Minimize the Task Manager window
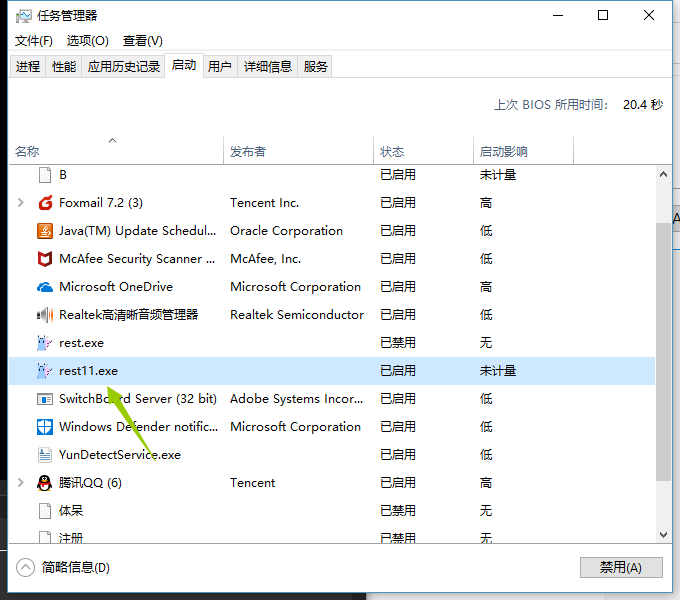This screenshot has height=600, width=680. click(558, 16)
